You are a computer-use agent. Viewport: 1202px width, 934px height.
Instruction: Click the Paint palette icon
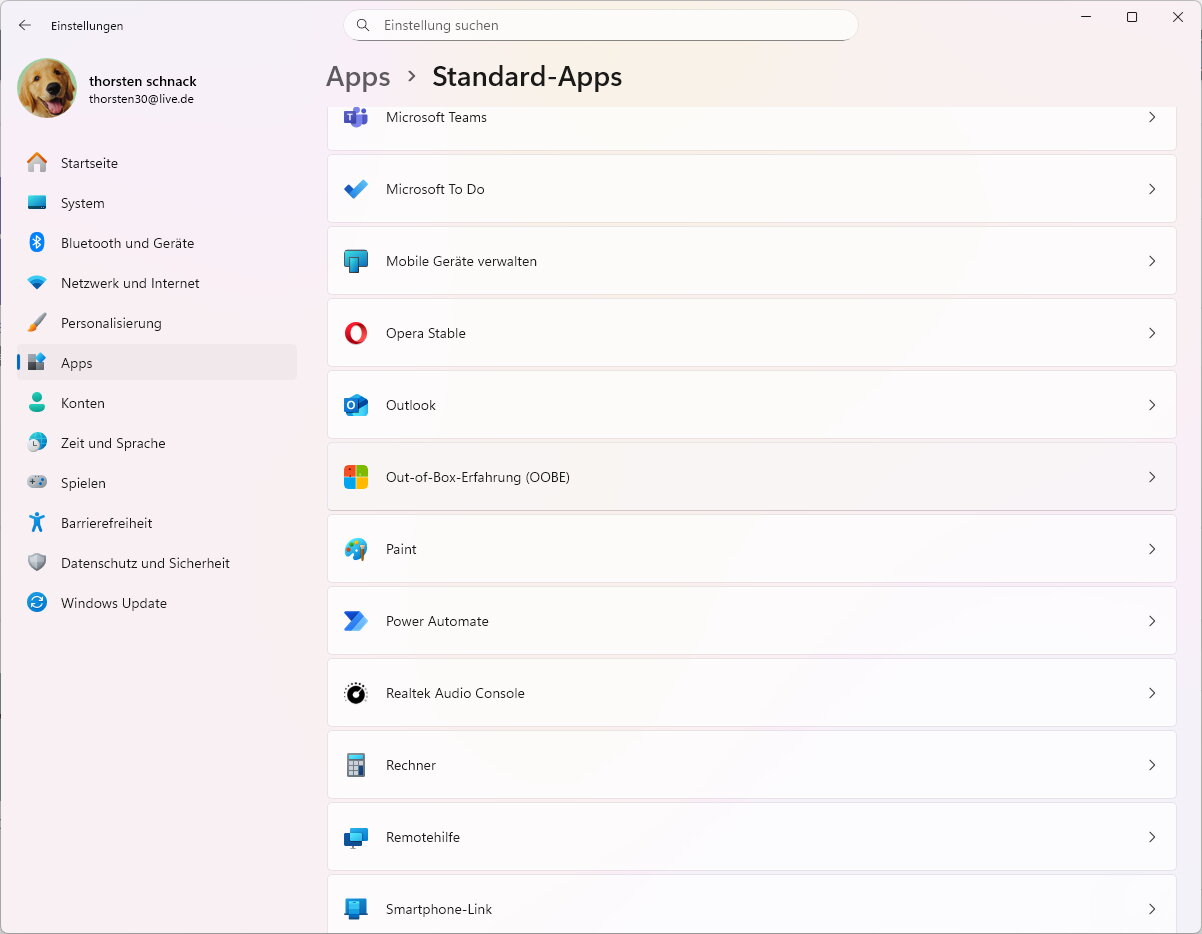355,549
